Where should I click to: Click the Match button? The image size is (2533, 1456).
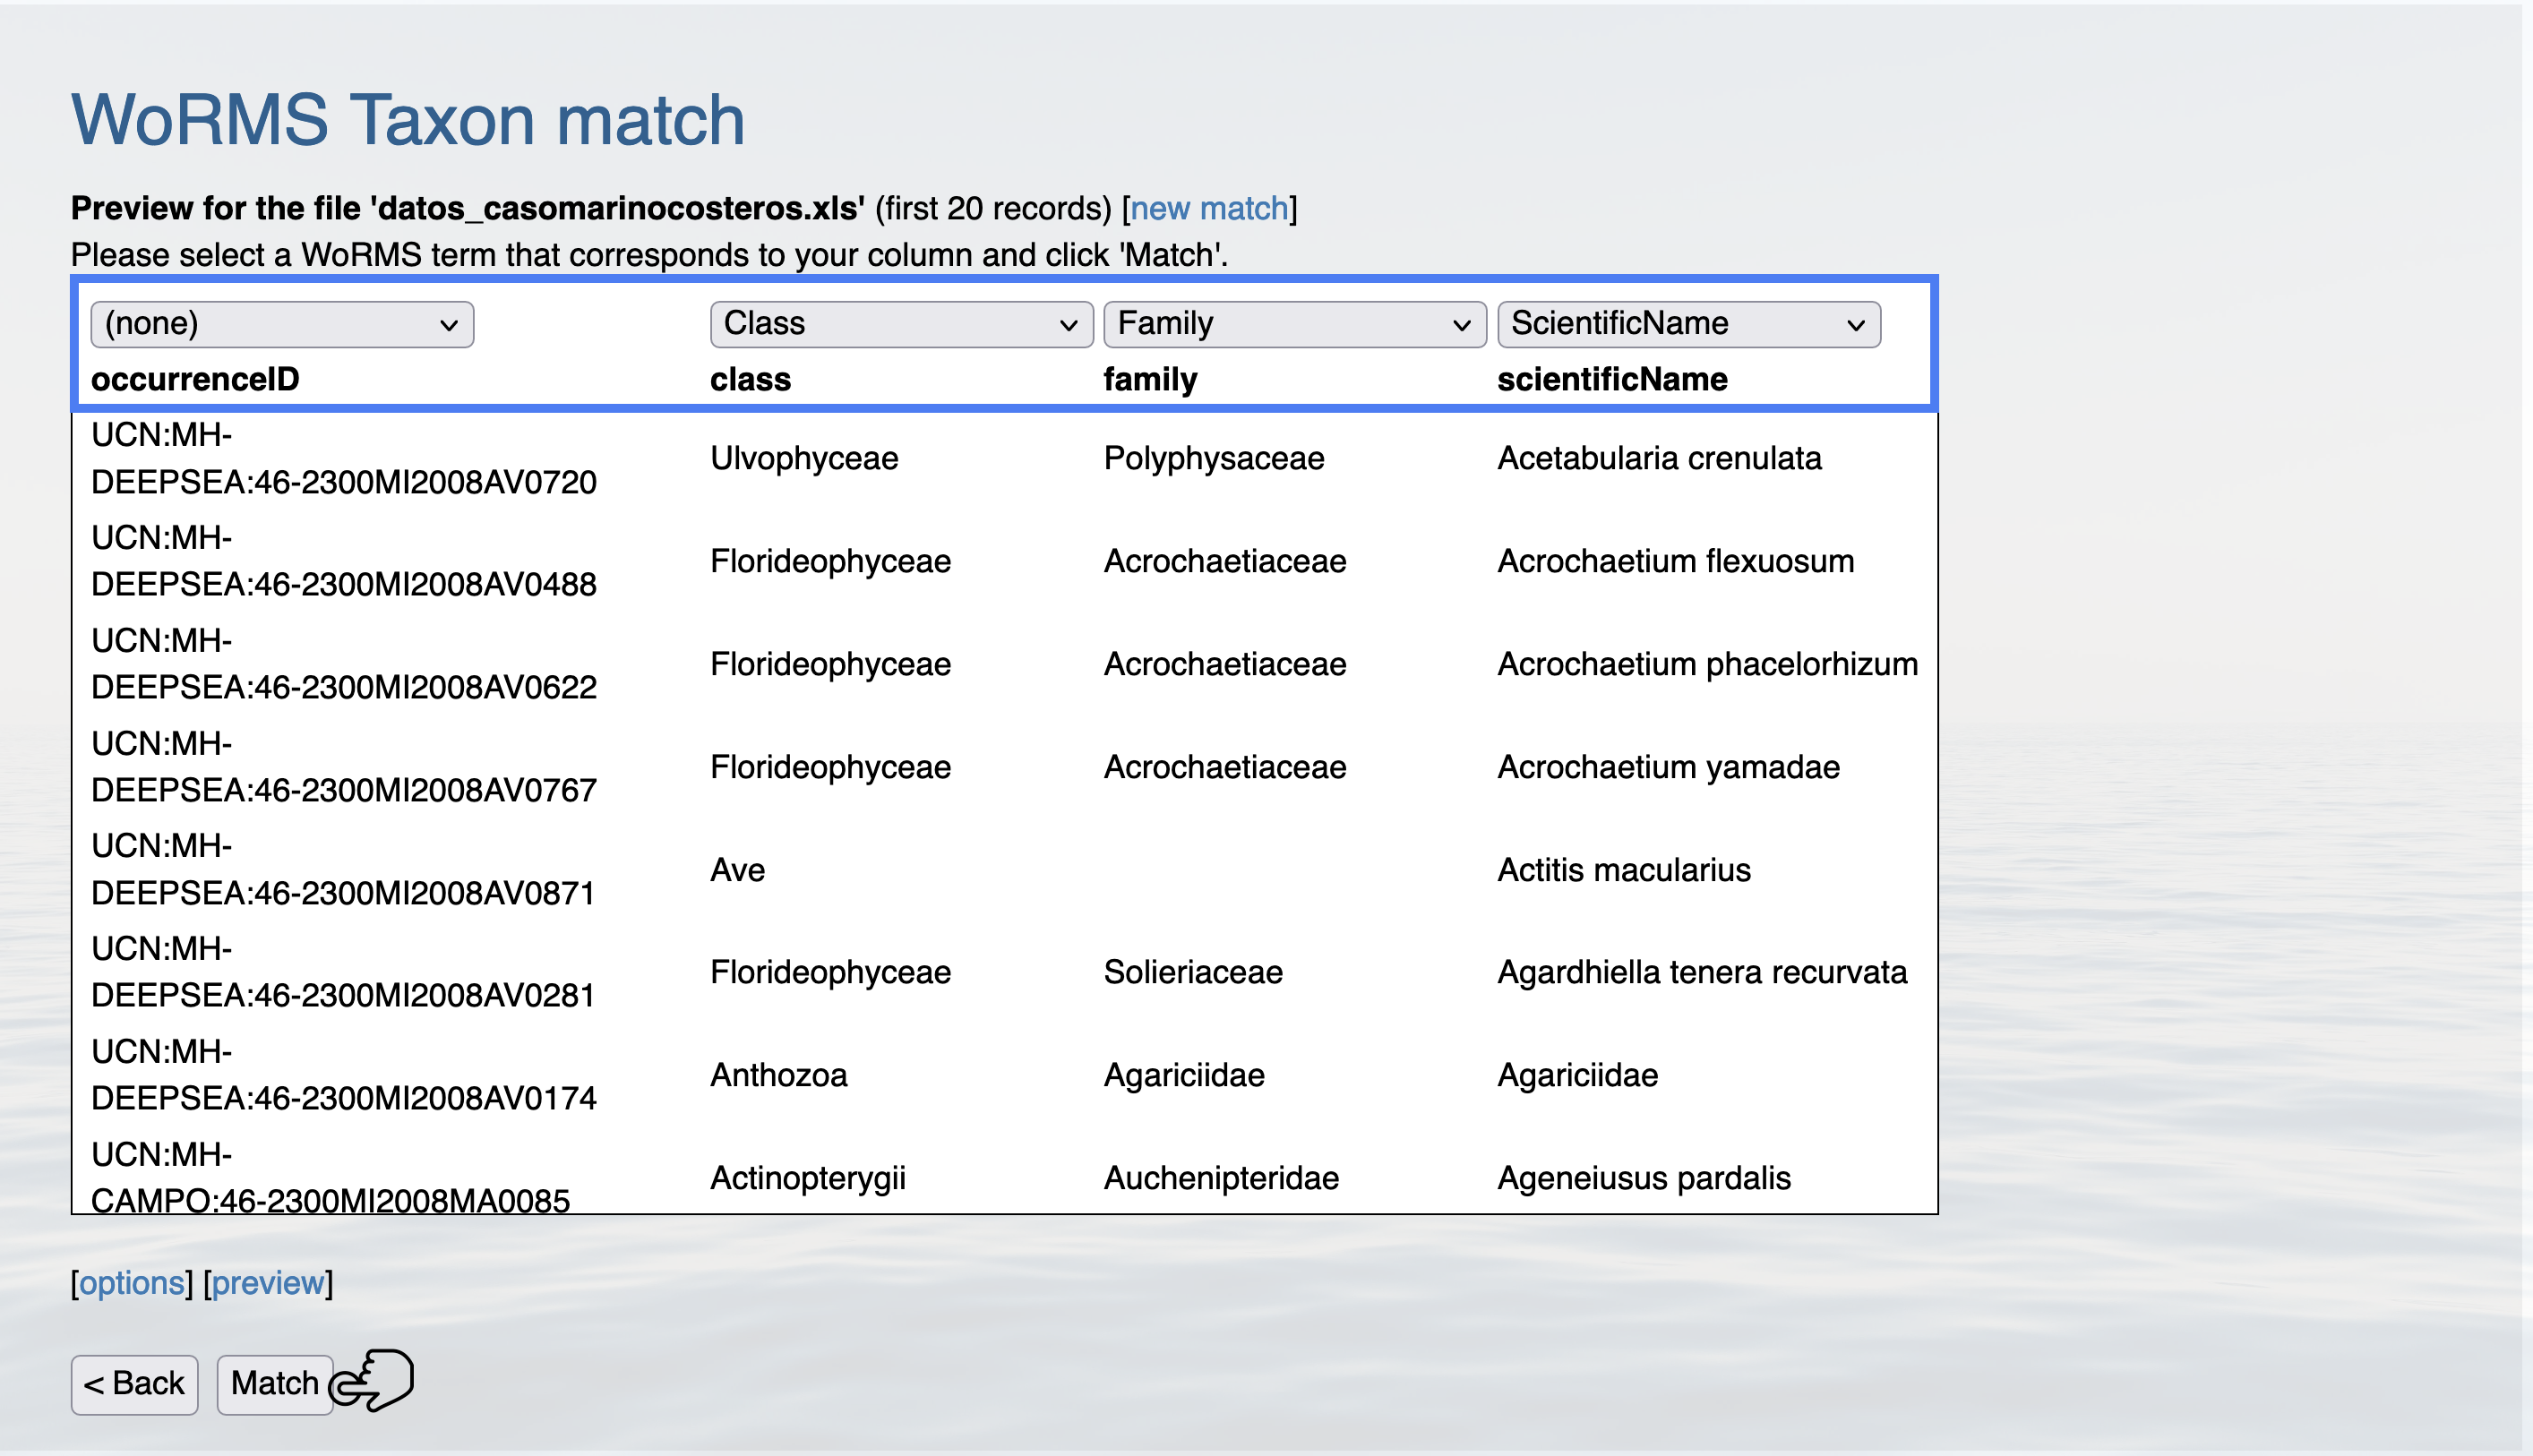(x=274, y=1383)
